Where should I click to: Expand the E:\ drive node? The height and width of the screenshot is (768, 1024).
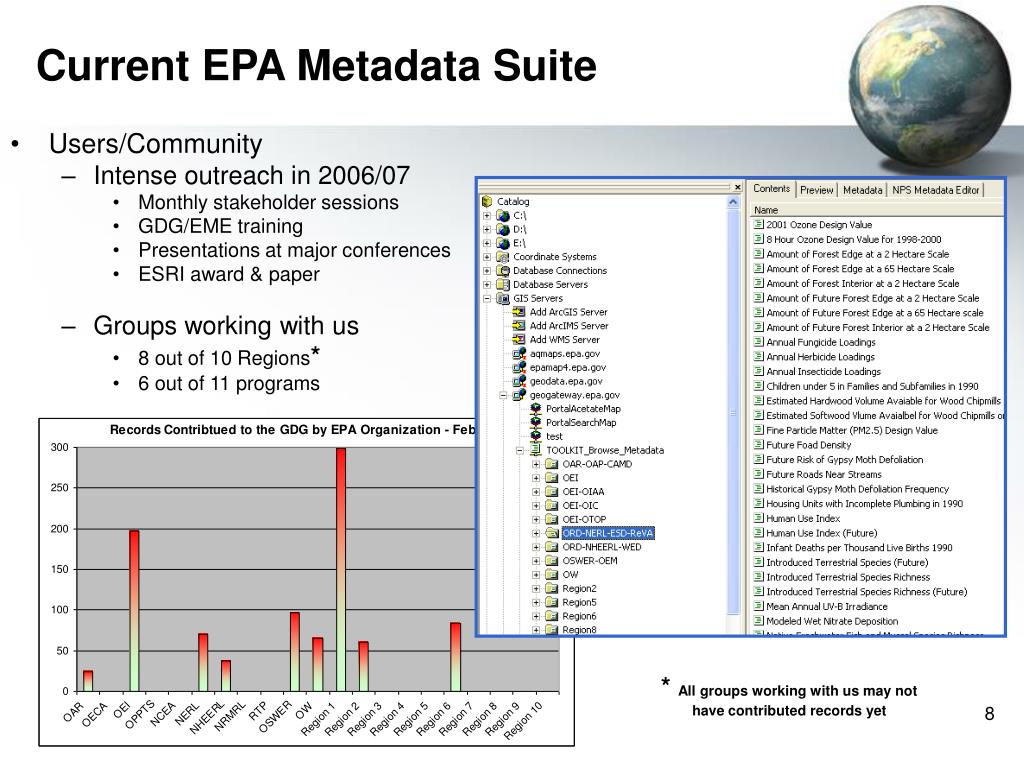[487, 243]
